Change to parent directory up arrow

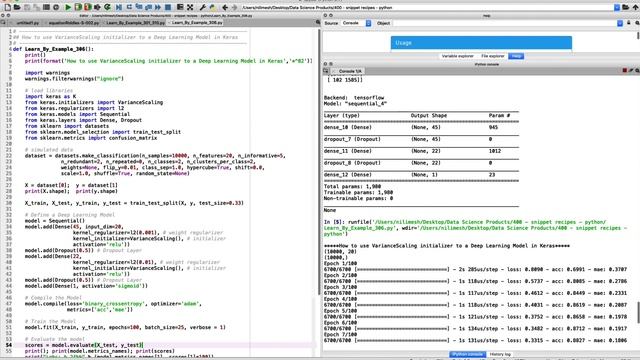point(635,7)
